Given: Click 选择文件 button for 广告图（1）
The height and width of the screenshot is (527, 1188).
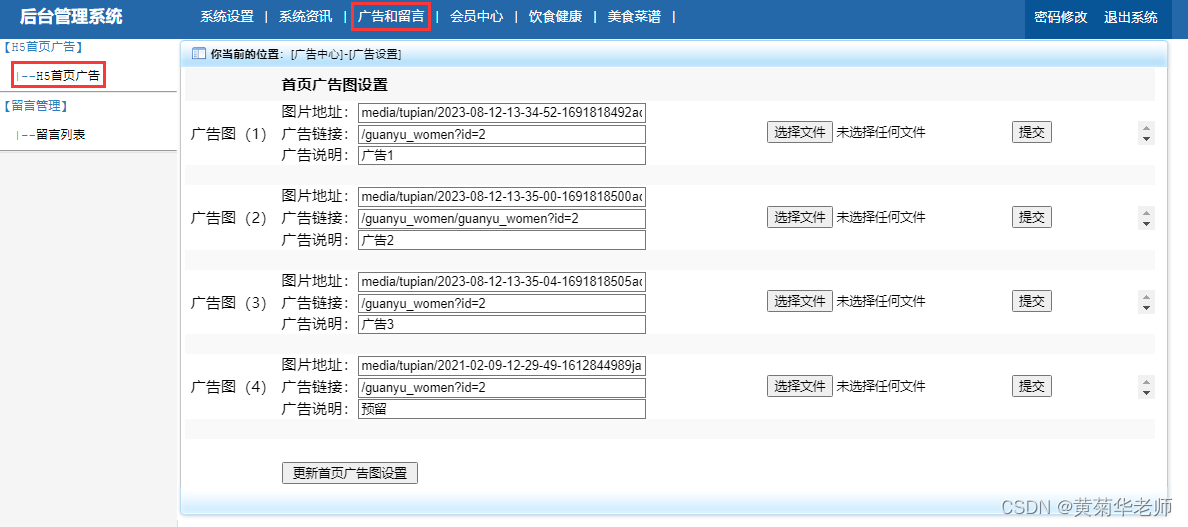Looking at the screenshot, I should (800, 133).
